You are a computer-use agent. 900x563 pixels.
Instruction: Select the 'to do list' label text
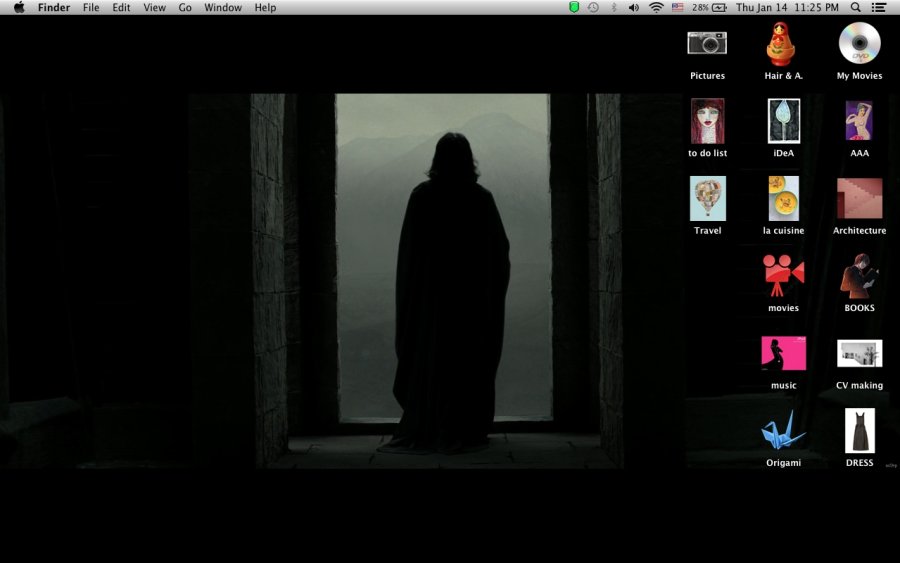pos(707,153)
